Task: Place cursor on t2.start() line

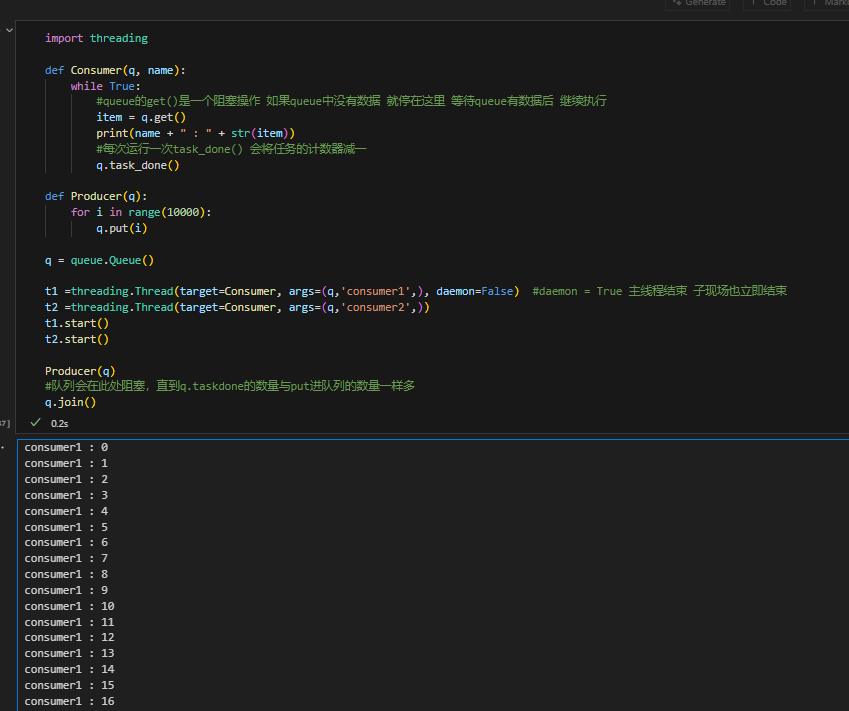Action: (77, 339)
